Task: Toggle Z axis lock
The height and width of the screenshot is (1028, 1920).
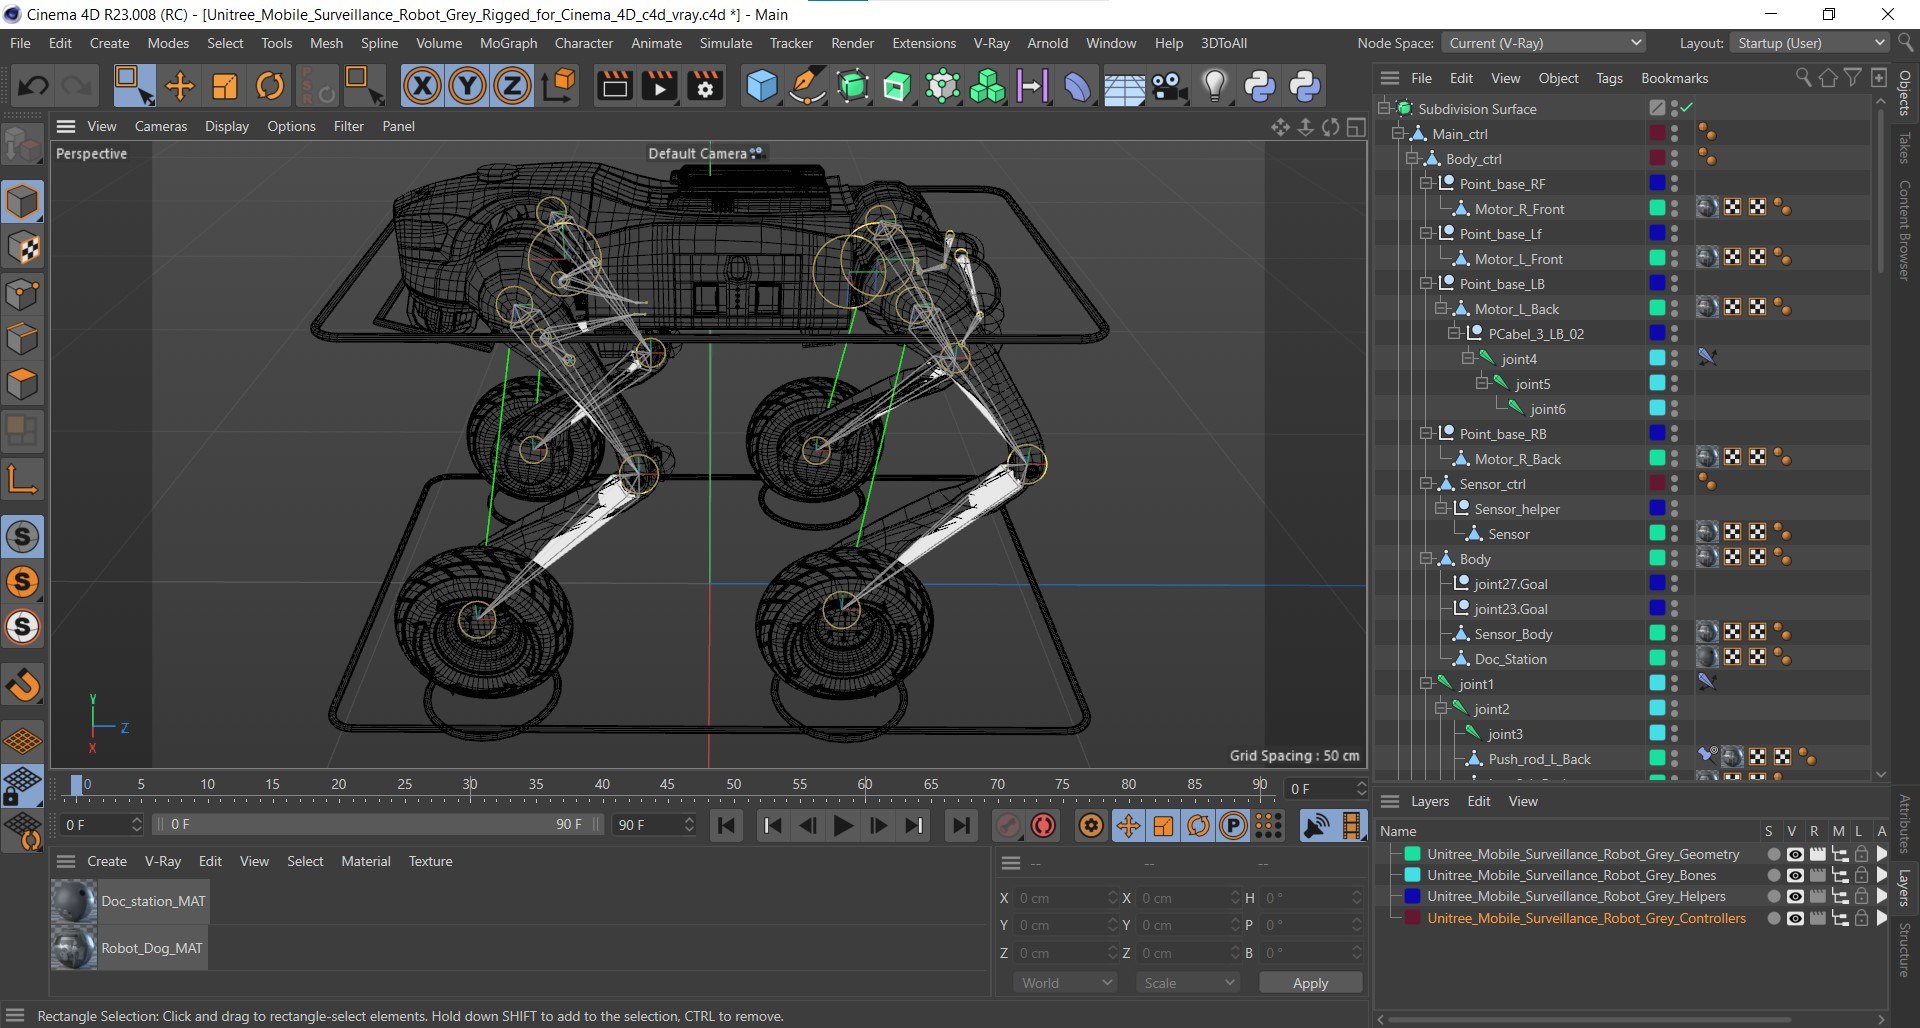Action: tap(512, 86)
